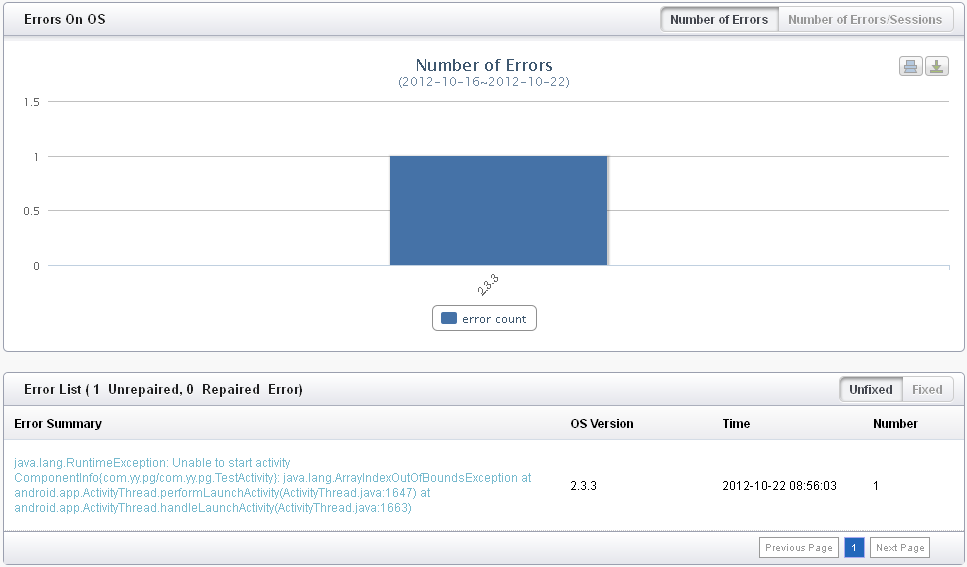Click the Number of Errors chart title
The width and height of the screenshot is (967, 567).
(484, 65)
